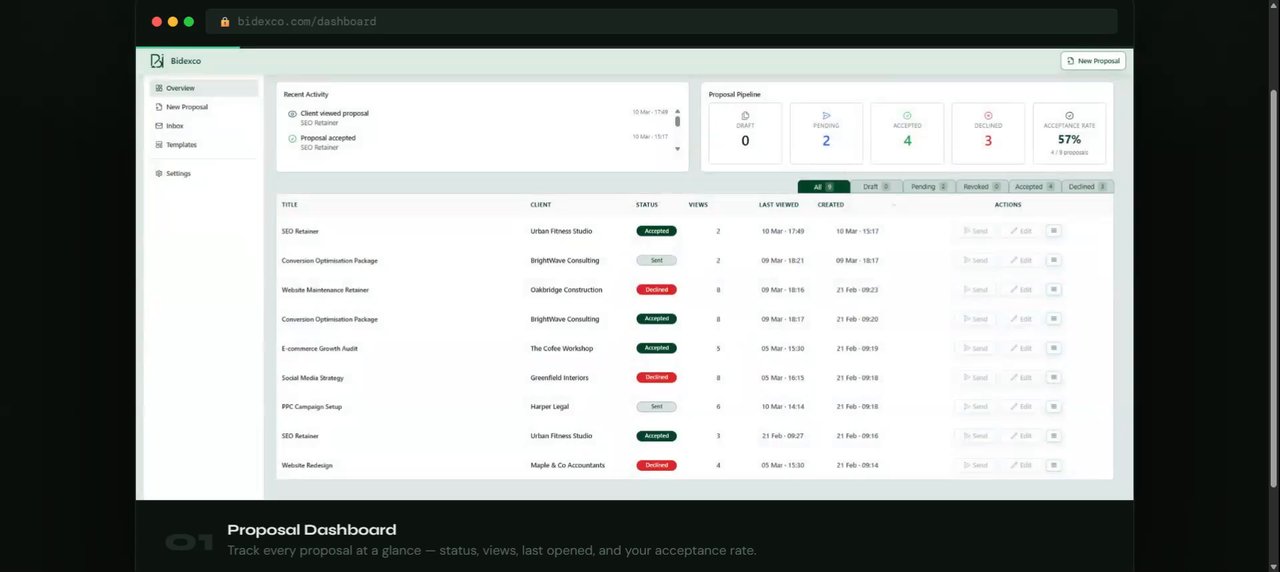Click the eye icon beside Client viewed proposal
The width and height of the screenshot is (1280, 572).
(x=292, y=114)
